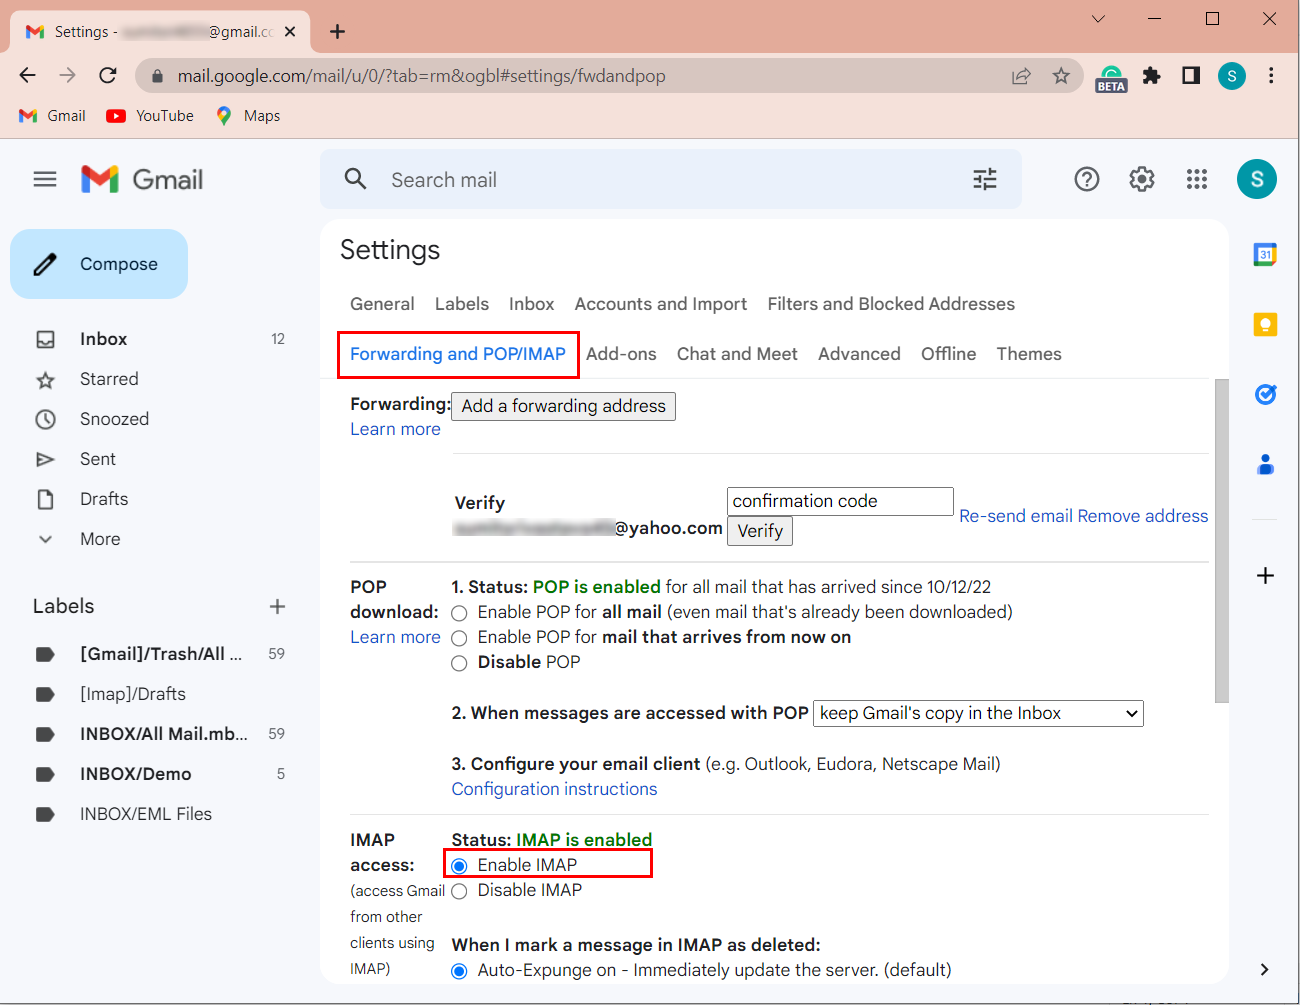
Task: Click the Search mail field
Action: pos(671,180)
